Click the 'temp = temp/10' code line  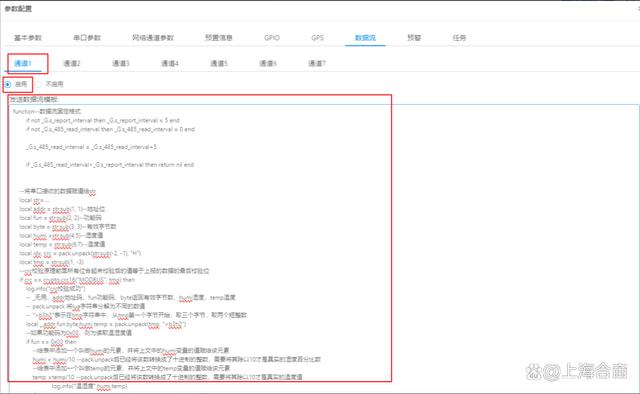tap(167, 377)
